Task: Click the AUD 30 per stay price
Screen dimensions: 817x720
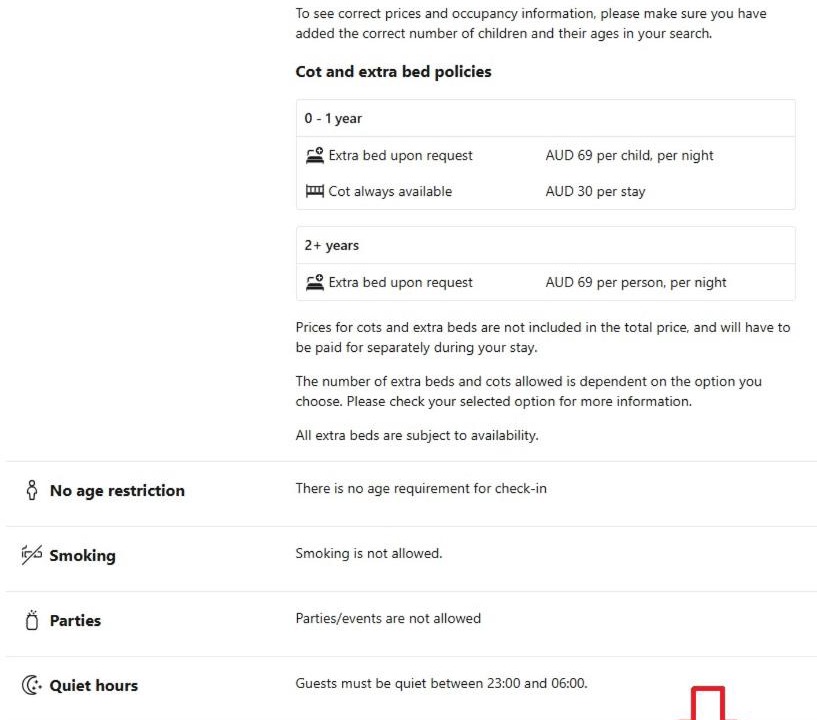Action: 596,191
